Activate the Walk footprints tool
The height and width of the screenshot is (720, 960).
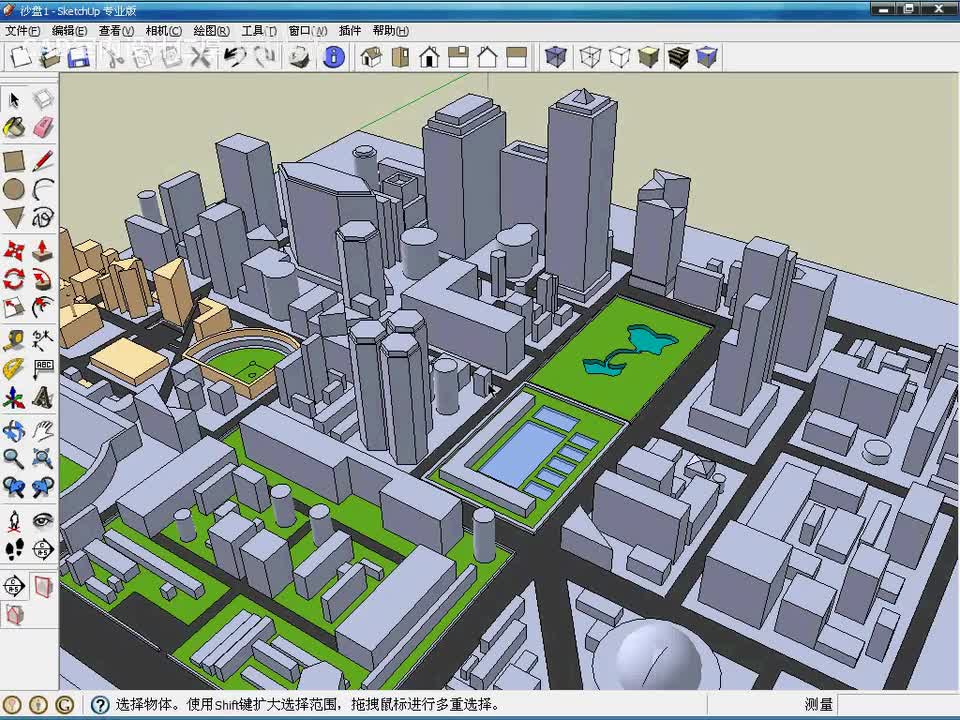coord(14,549)
